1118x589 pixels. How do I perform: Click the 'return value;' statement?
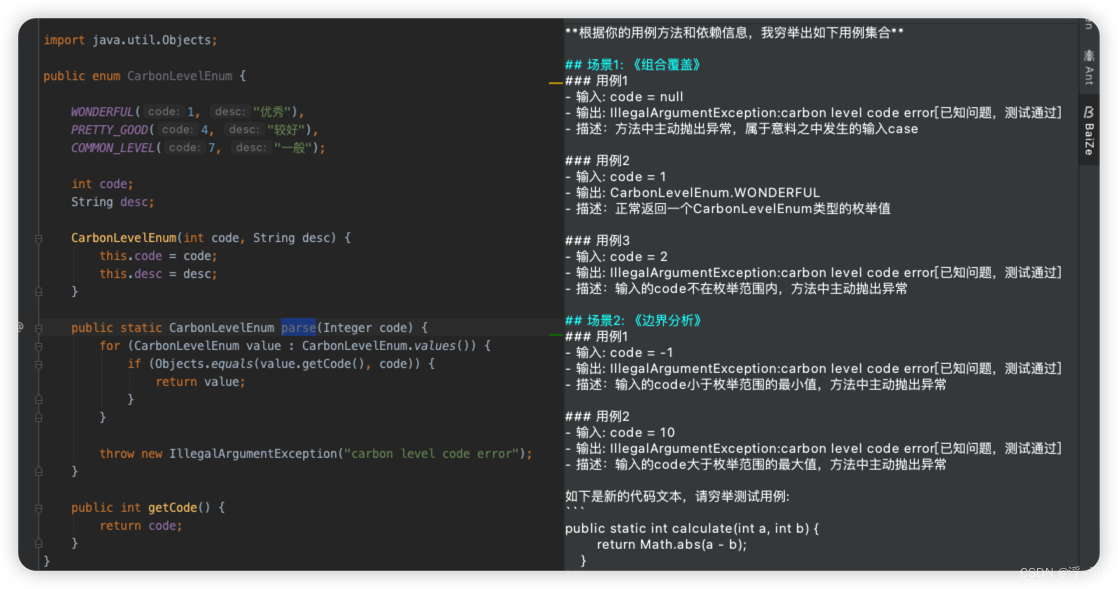(200, 382)
